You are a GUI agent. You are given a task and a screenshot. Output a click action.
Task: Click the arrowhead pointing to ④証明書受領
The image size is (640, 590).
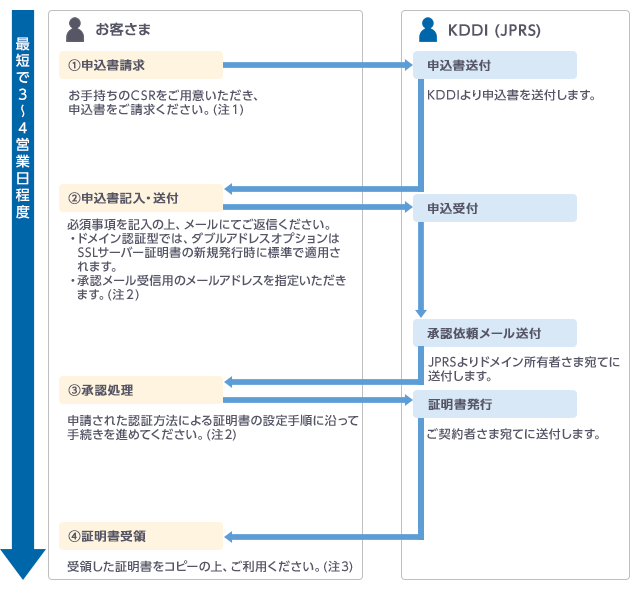coord(229,535)
